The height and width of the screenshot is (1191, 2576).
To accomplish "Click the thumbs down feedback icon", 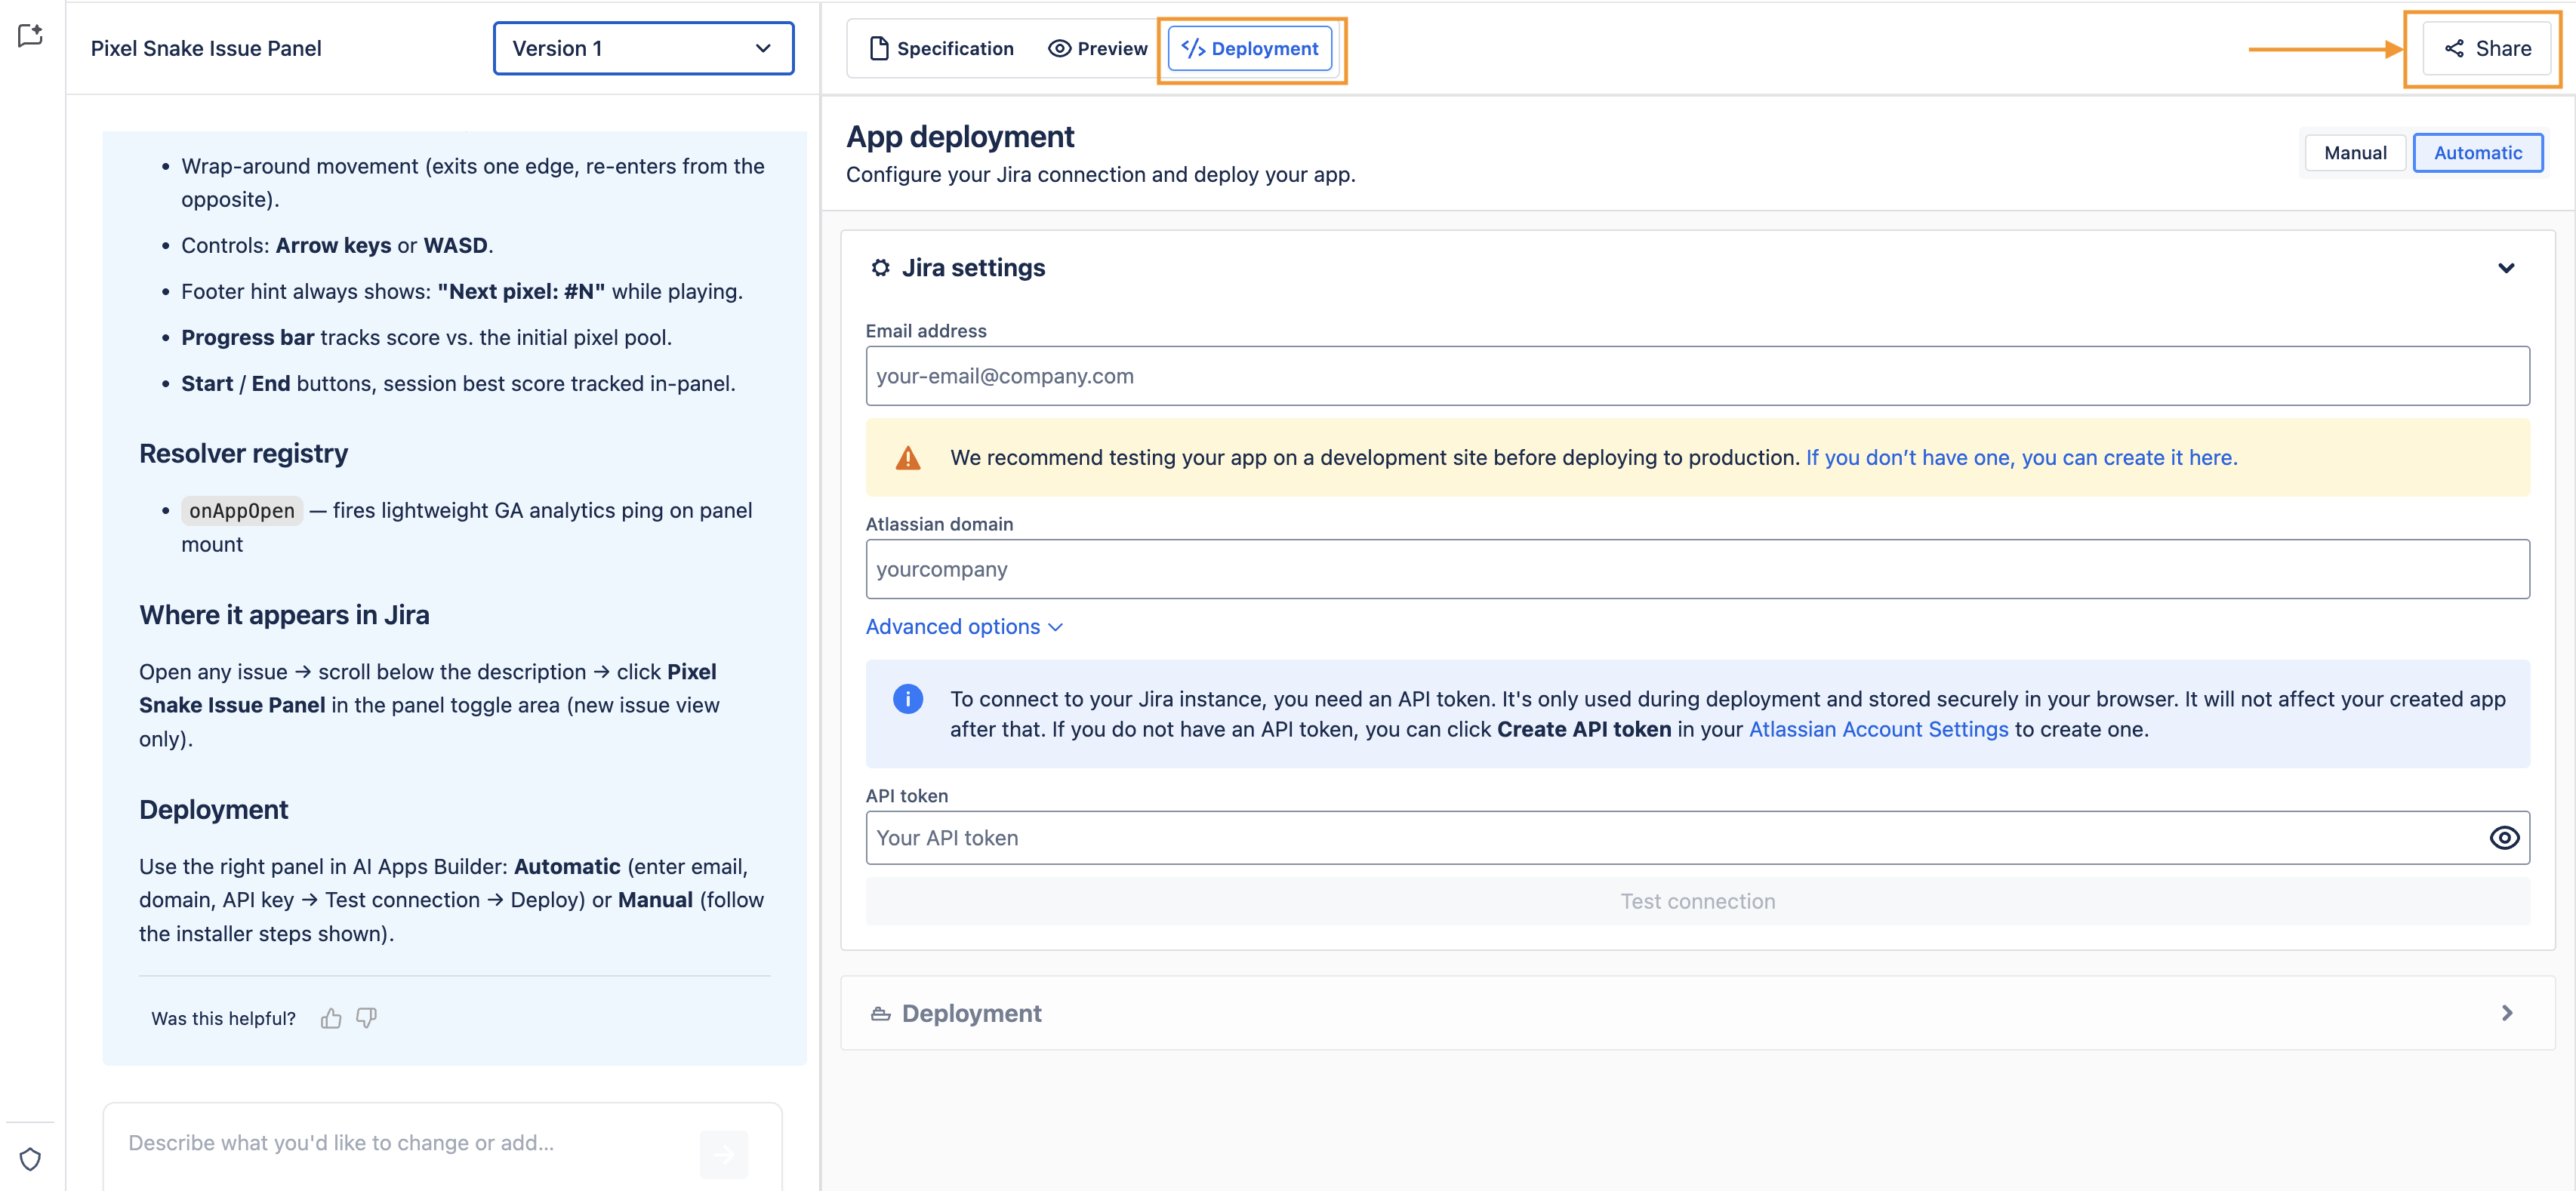I will 367,1018.
